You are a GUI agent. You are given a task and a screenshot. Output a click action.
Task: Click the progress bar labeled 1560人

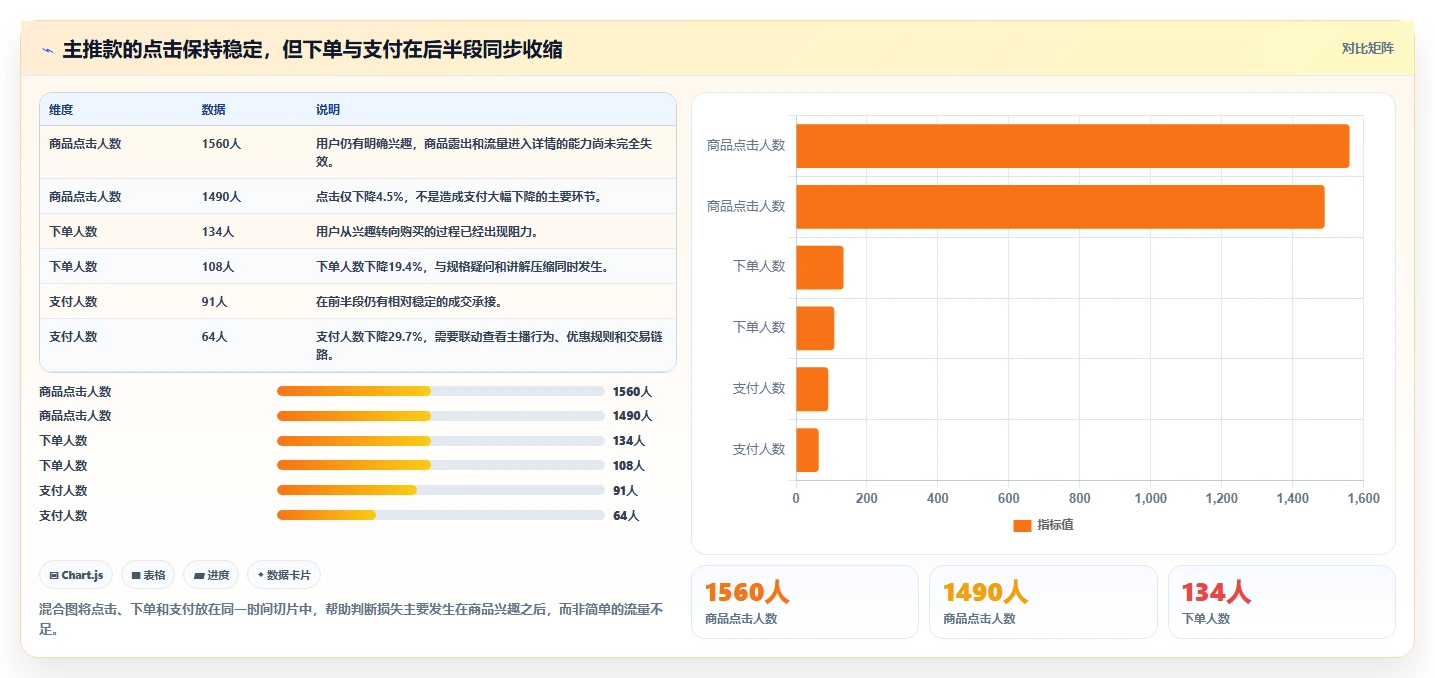(441, 391)
